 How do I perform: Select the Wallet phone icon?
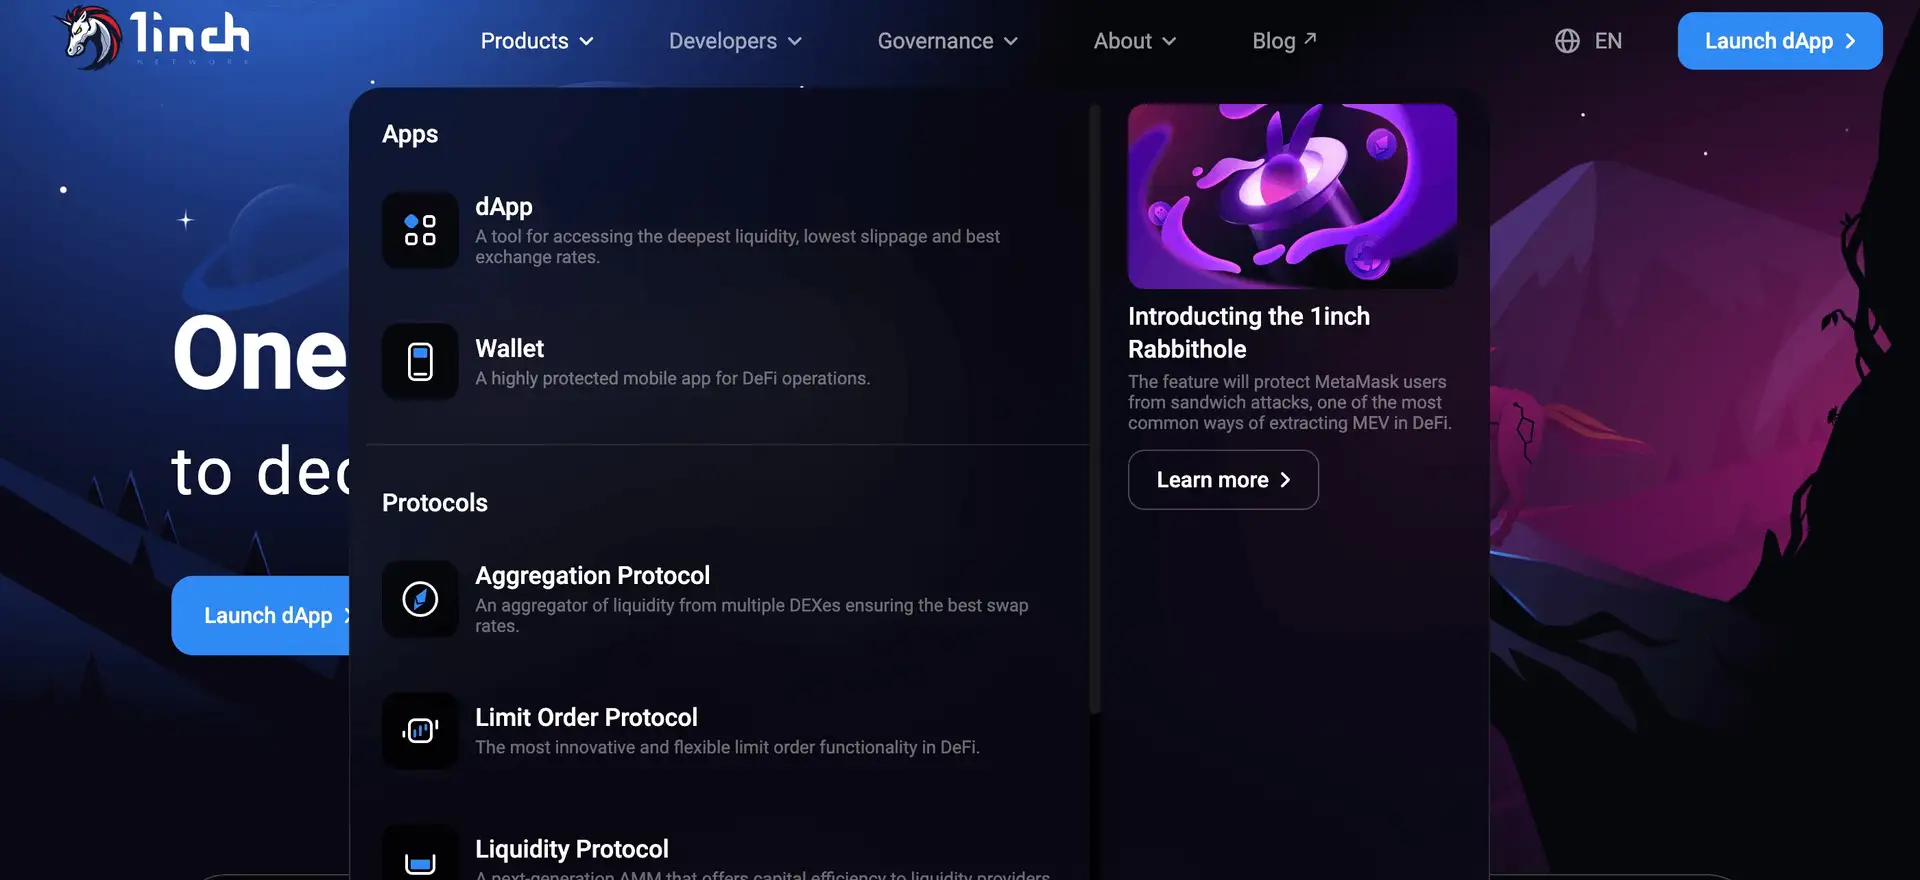tap(420, 362)
